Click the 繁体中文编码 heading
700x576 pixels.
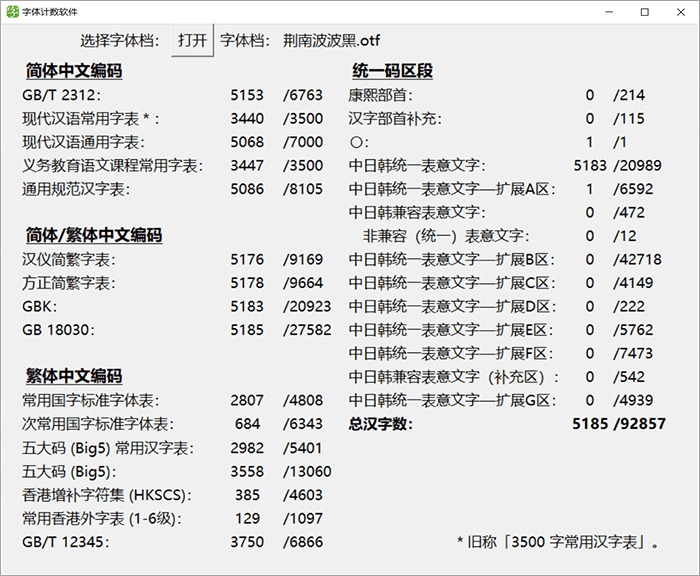tap(74, 376)
